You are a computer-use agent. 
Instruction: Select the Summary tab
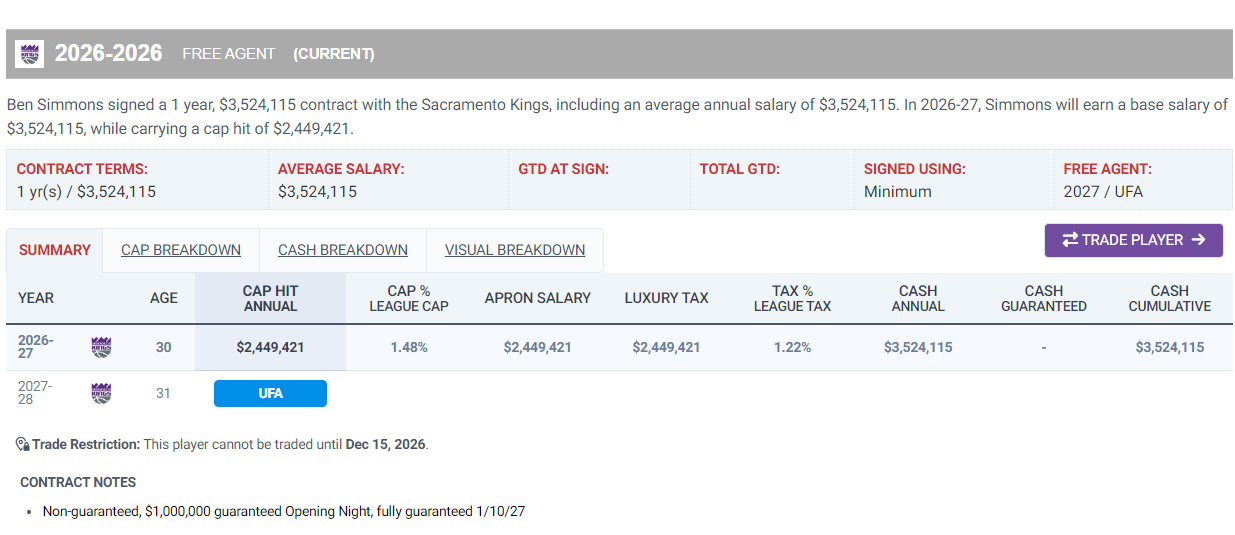click(55, 250)
